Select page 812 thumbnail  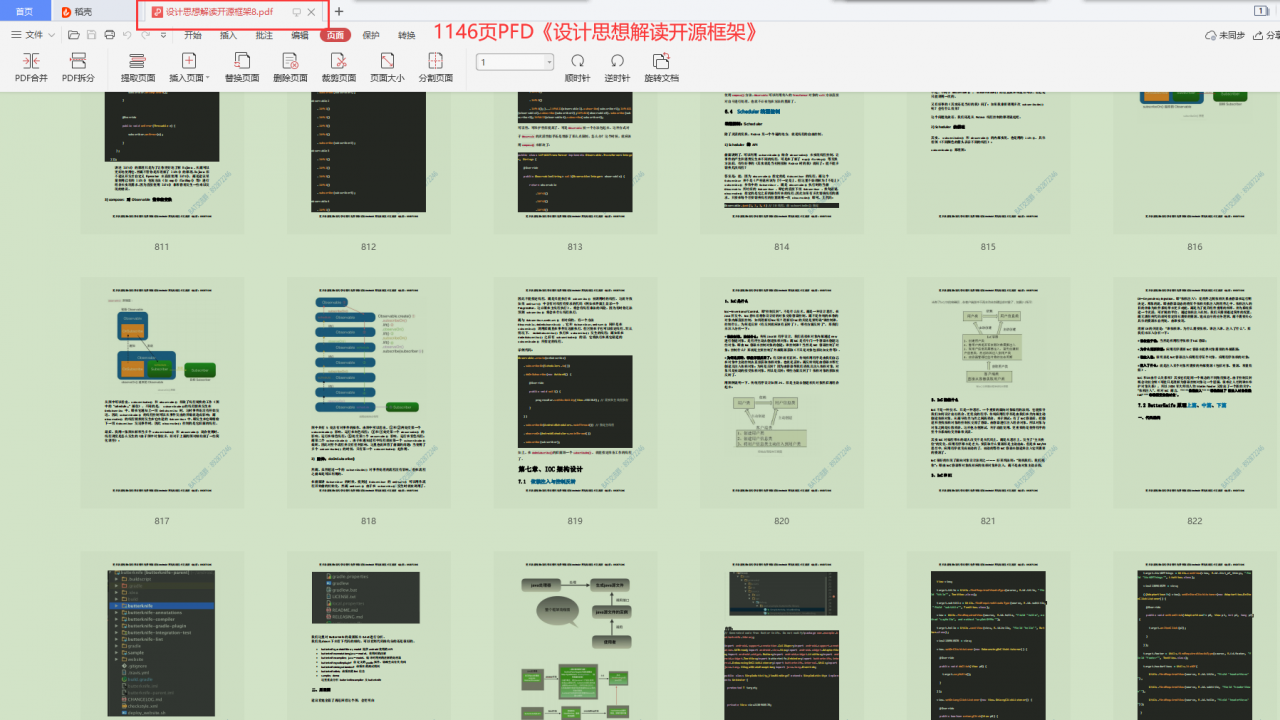pos(369,163)
